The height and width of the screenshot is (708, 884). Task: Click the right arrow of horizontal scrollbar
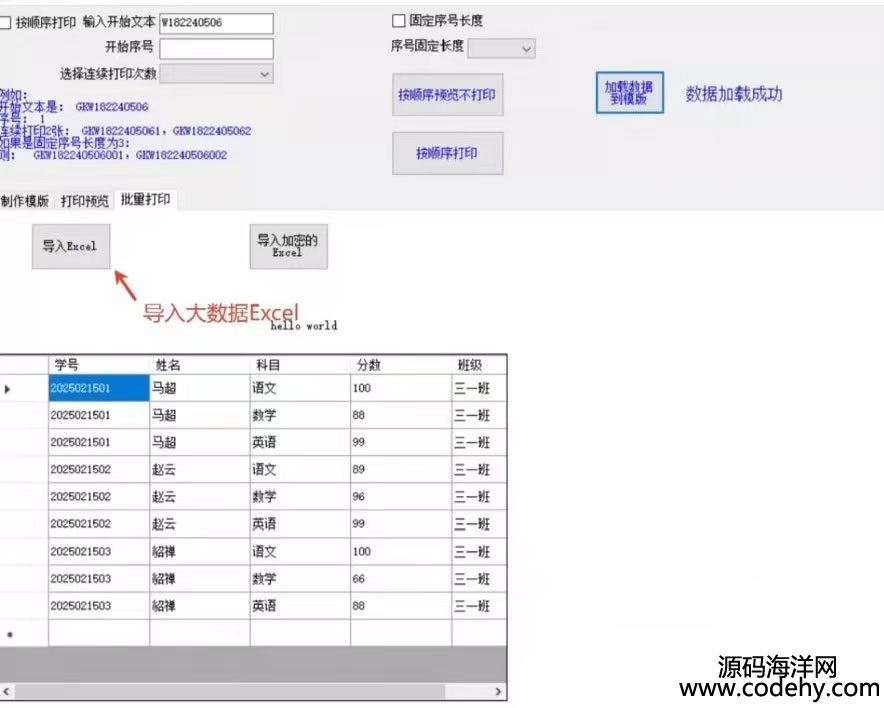click(x=500, y=692)
